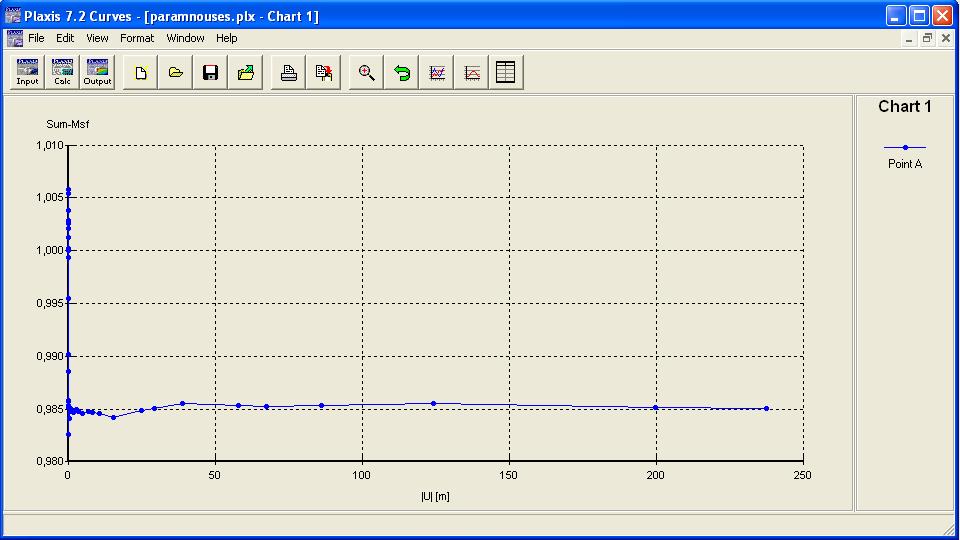The height and width of the screenshot is (540, 960).
Task: Open the Format menu
Action: (x=137, y=38)
